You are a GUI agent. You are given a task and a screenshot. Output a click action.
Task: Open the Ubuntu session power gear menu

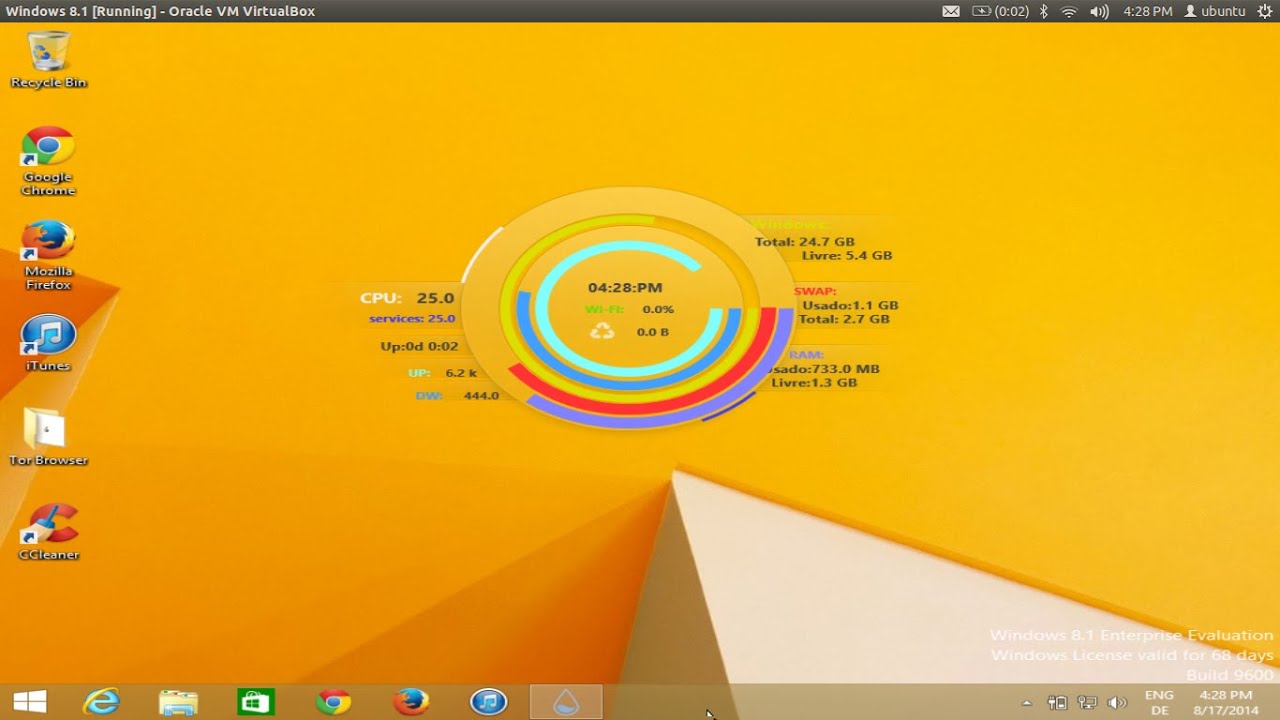coord(1265,11)
